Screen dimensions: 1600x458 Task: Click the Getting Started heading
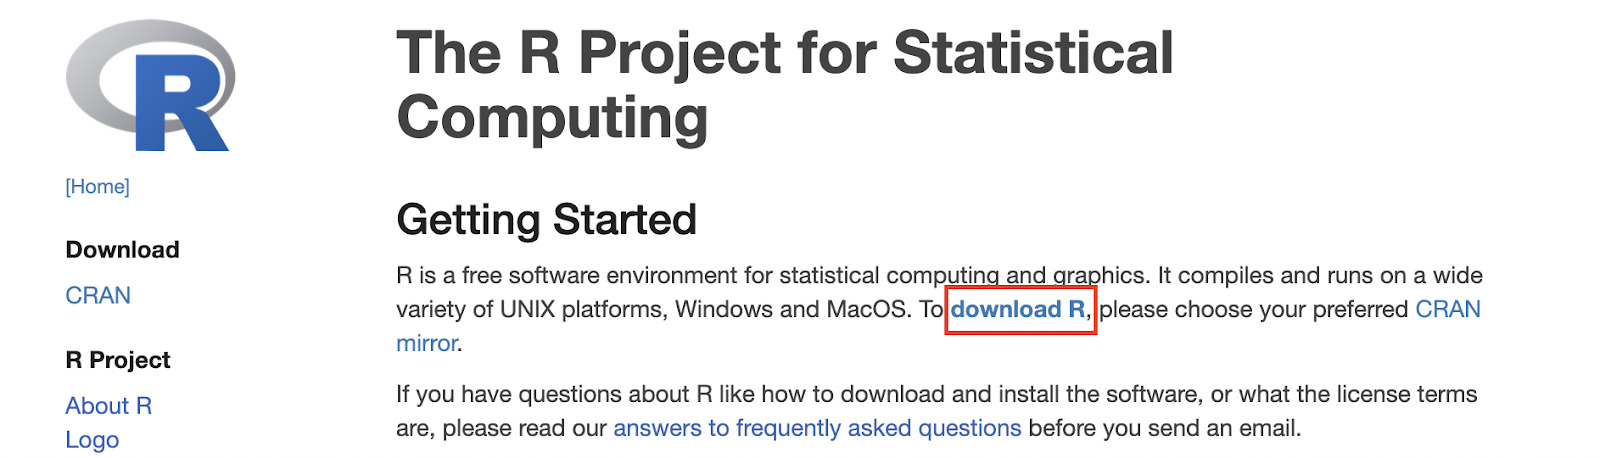click(x=546, y=220)
